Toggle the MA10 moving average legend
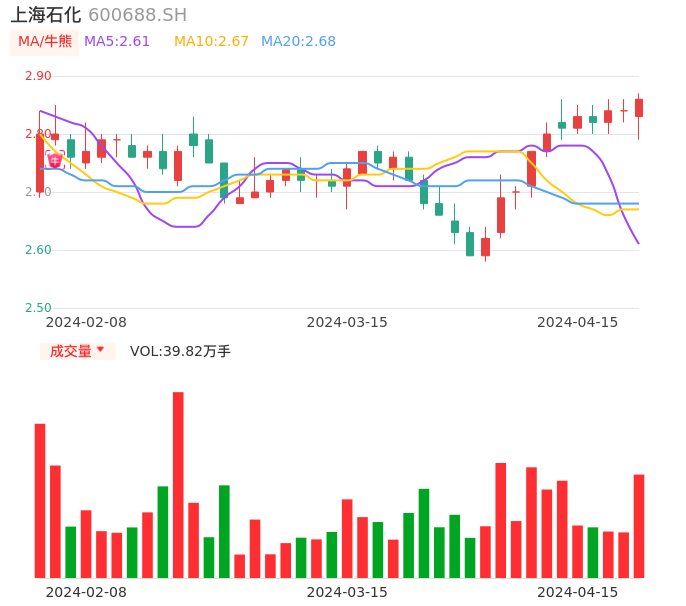686x606 pixels. tap(211, 42)
